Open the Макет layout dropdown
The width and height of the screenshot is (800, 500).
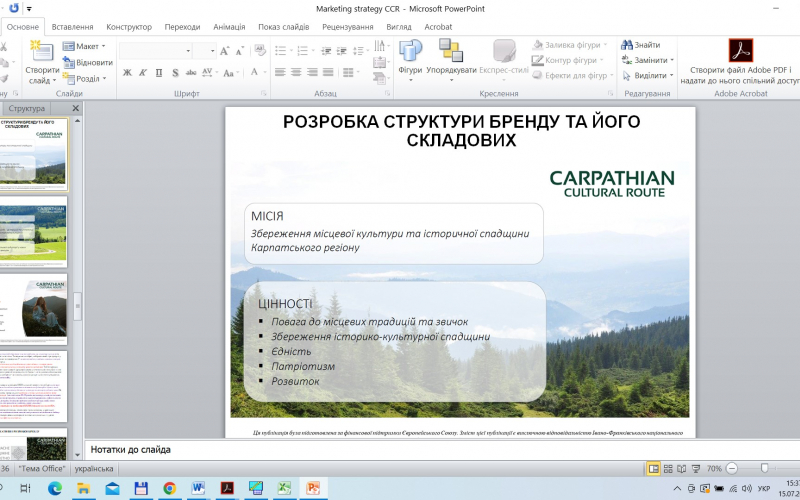click(x=84, y=46)
